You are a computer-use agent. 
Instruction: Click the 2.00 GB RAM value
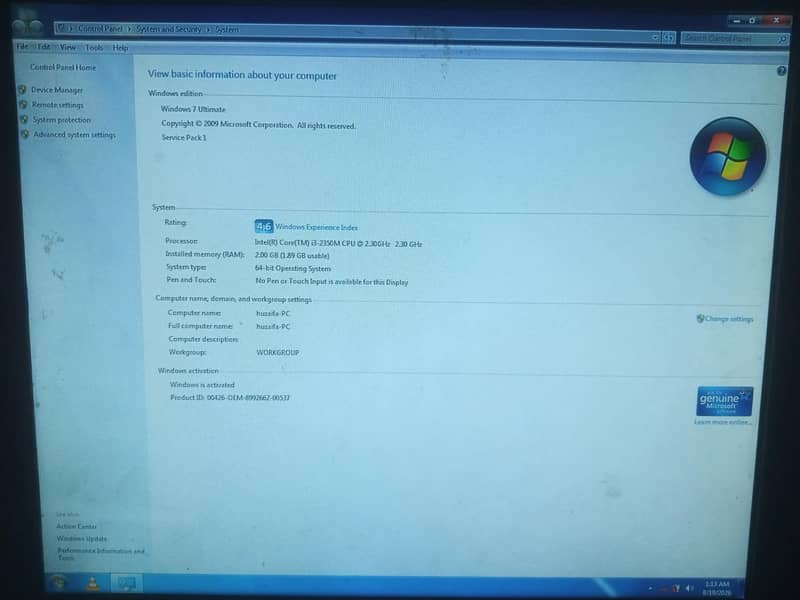(292, 256)
